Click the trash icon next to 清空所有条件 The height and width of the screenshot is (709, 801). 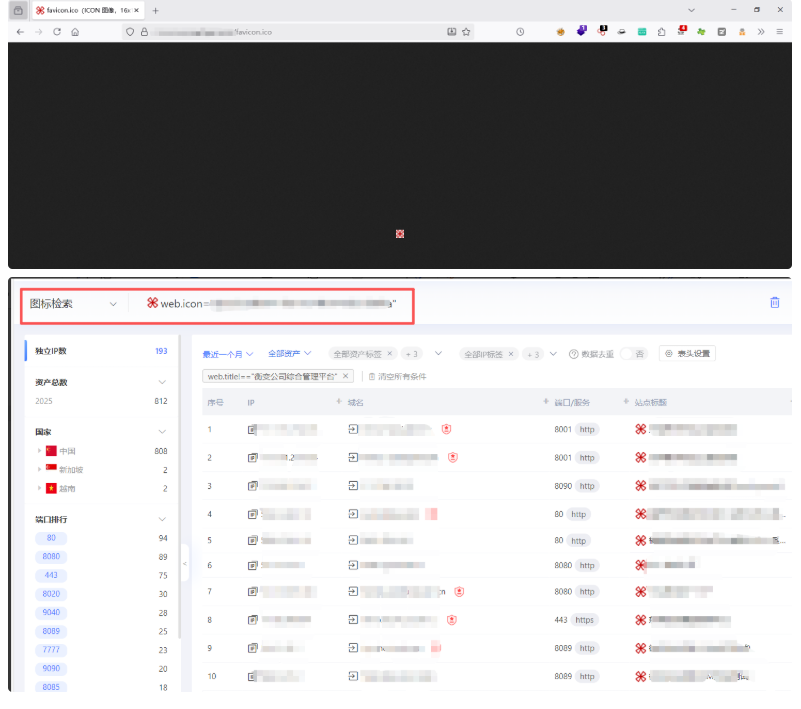pos(372,376)
